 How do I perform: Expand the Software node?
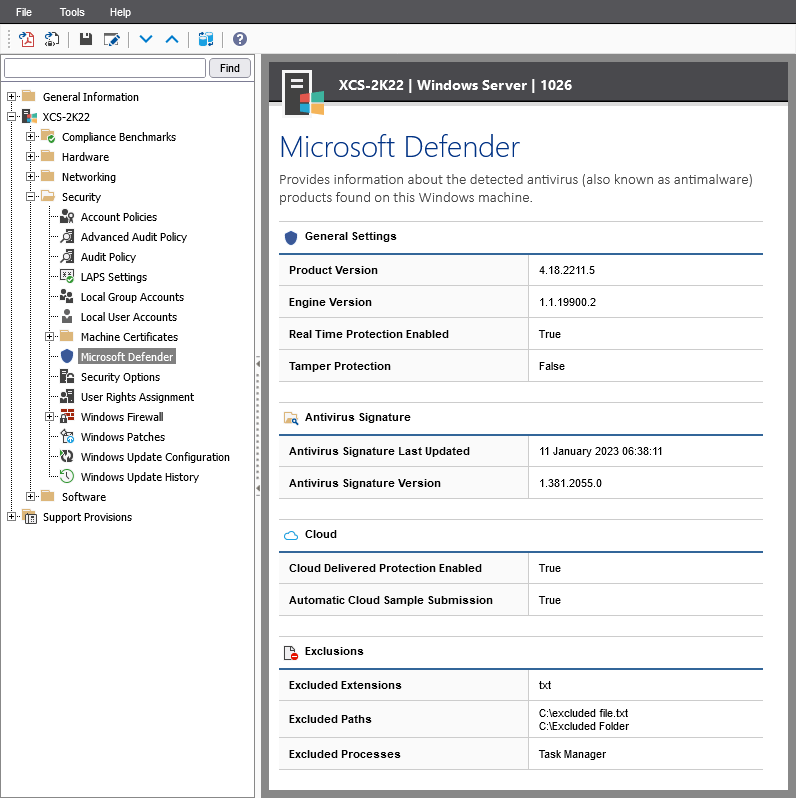(31, 496)
